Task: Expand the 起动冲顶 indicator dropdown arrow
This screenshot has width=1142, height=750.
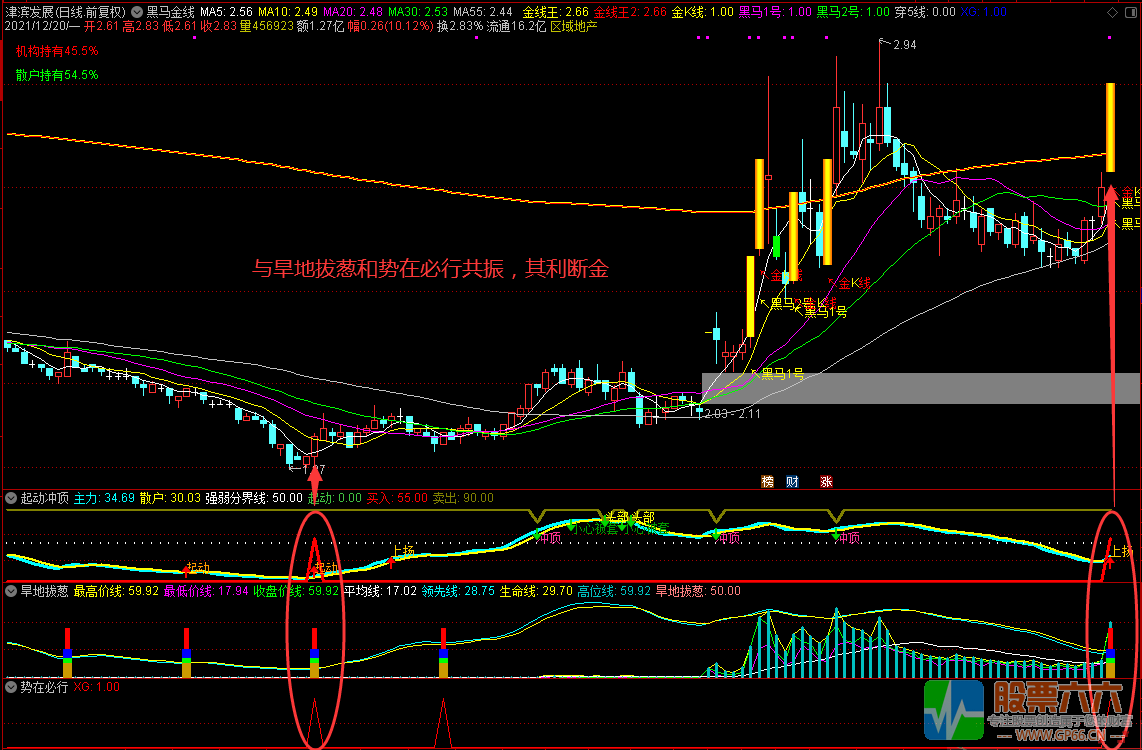Action: [11, 498]
